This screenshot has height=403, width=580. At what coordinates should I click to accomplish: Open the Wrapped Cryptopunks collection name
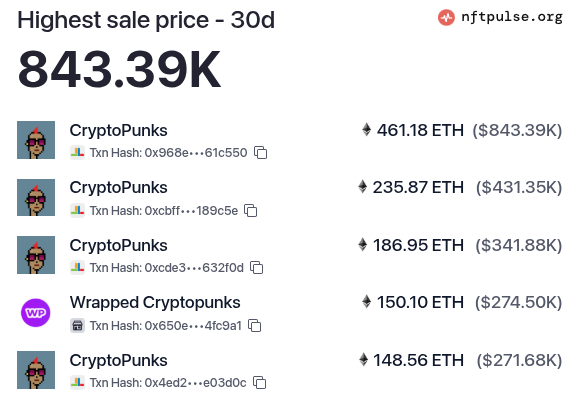[x=155, y=303]
